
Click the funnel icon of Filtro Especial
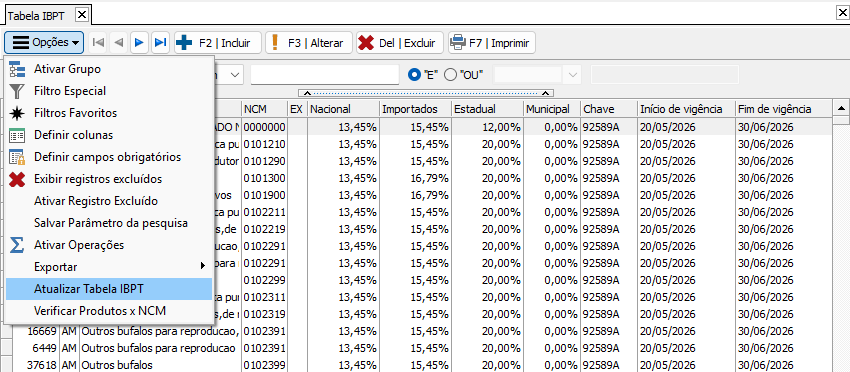point(17,91)
